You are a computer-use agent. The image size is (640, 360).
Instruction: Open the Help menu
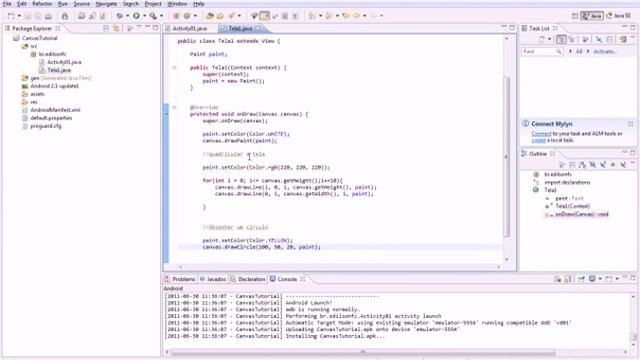pyautogui.click(x=198, y=4)
